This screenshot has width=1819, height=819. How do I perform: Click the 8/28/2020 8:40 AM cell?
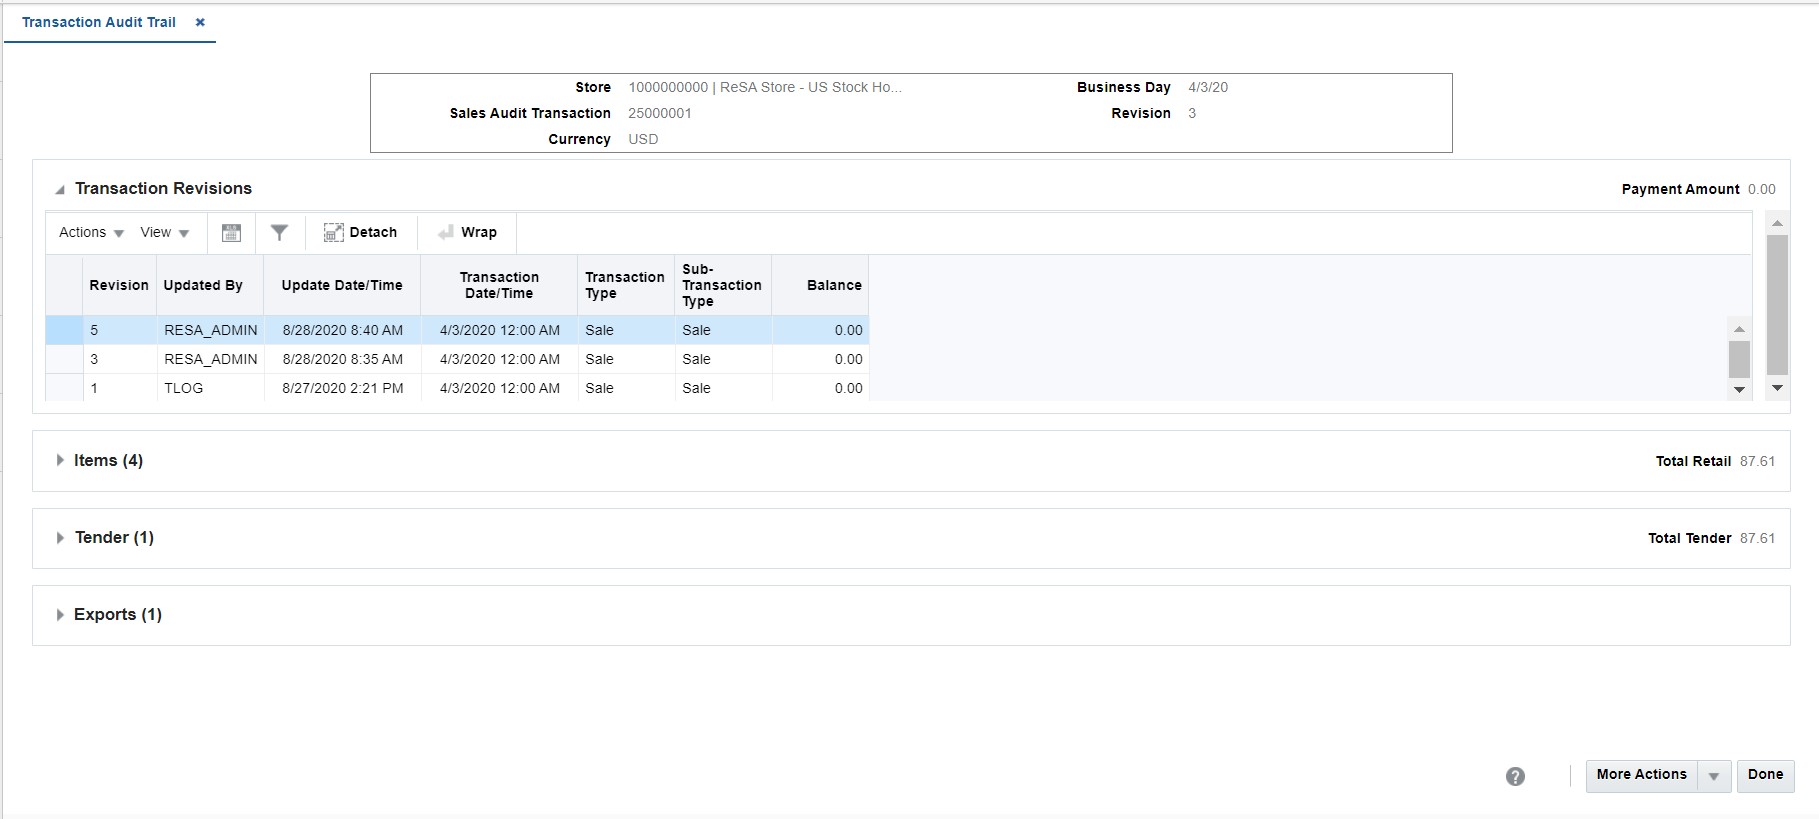[x=343, y=330]
